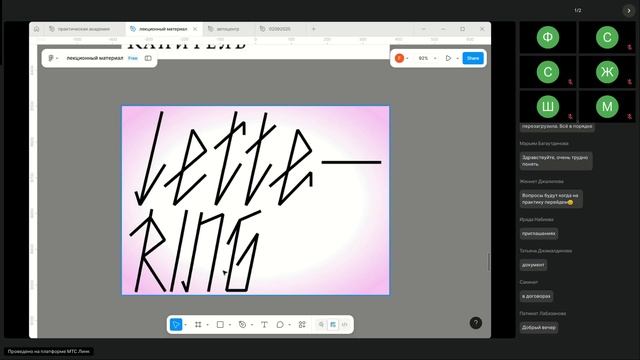Click participant tile with letter Ф
Screen dimensions: 640x360
pos(548,37)
